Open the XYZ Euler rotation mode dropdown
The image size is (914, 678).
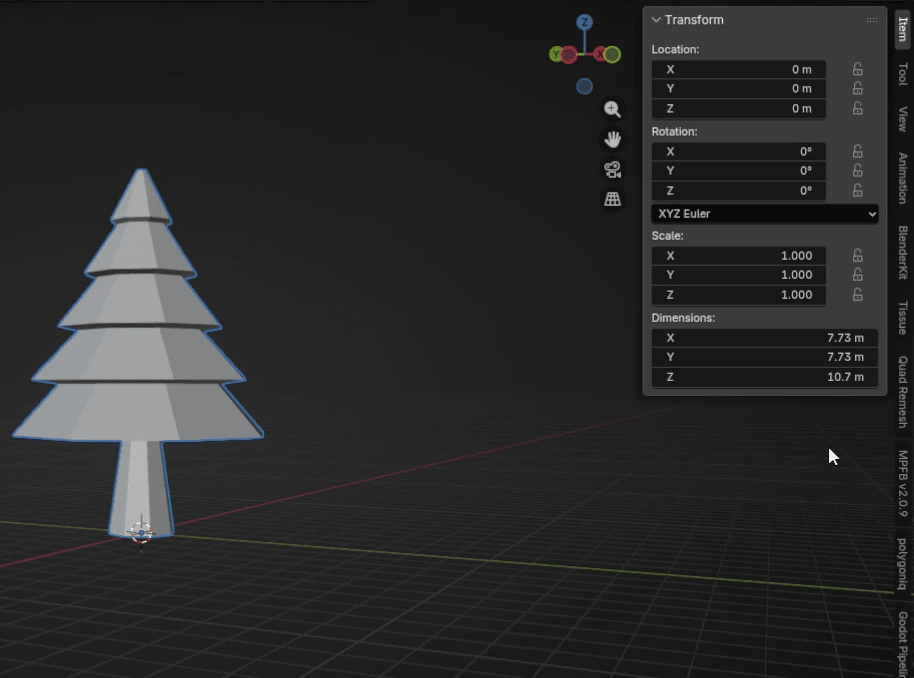[x=765, y=214]
